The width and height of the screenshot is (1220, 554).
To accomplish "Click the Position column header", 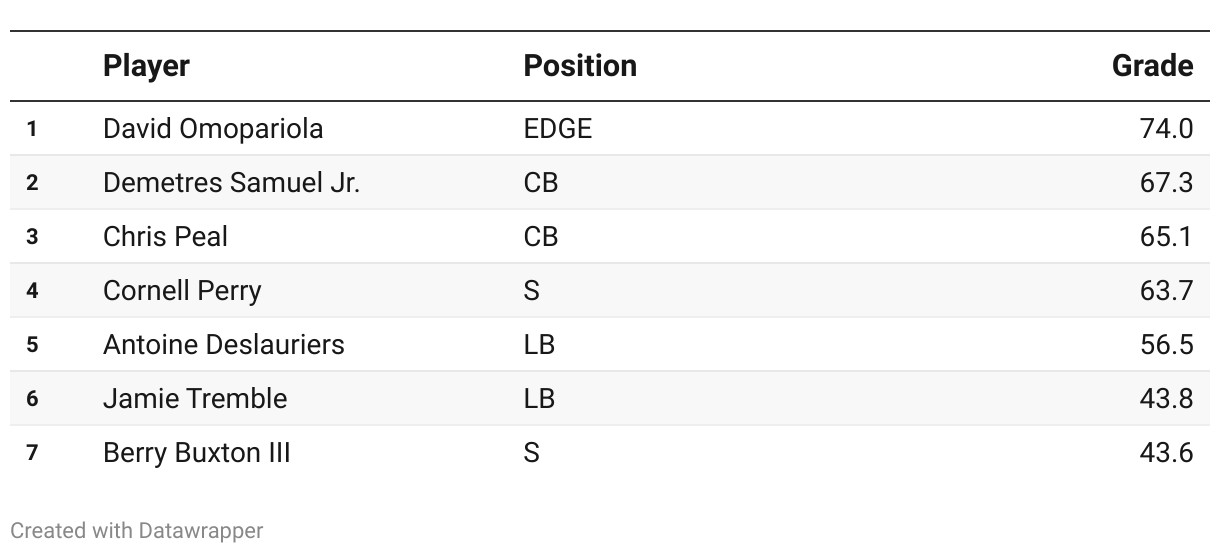I will click(x=580, y=66).
